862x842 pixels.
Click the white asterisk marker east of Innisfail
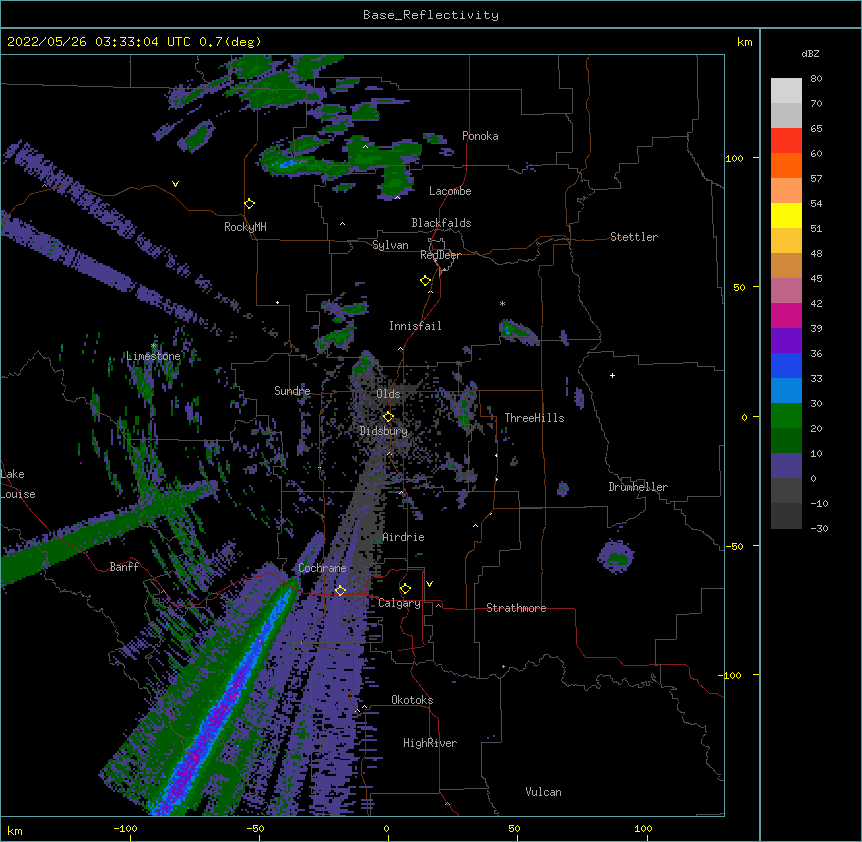502,304
